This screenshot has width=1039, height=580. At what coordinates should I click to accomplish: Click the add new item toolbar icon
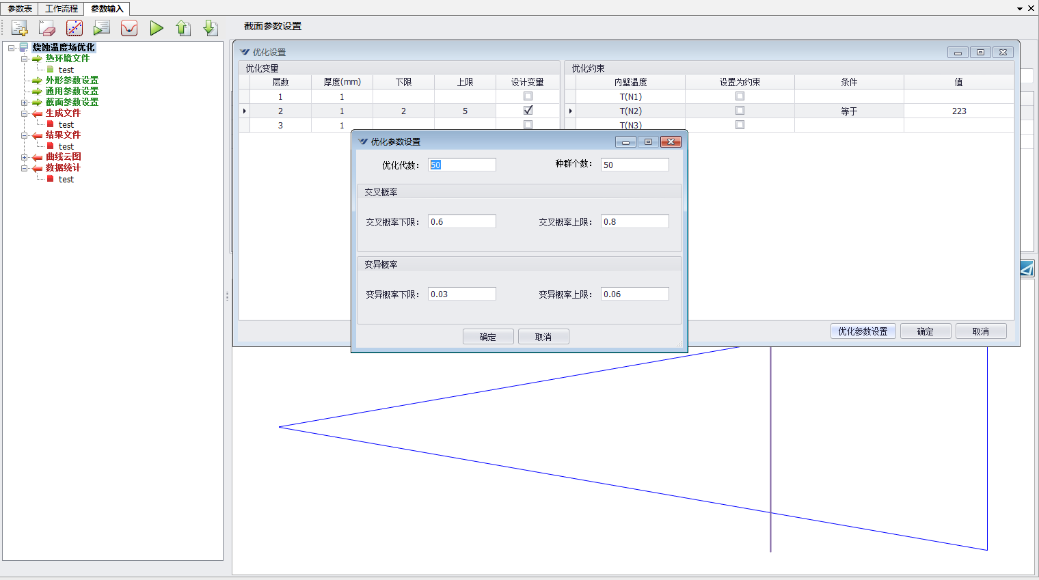tap(20, 28)
